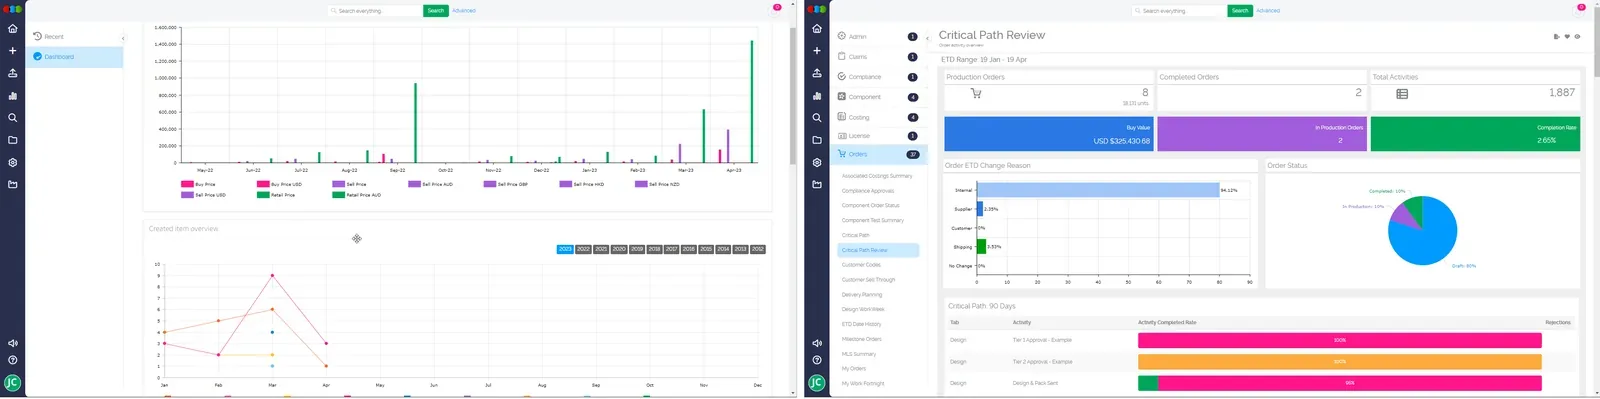The height and width of the screenshot is (399, 1600).
Task: Click the Total Activities table icon
Action: click(x=1402, y=94)
